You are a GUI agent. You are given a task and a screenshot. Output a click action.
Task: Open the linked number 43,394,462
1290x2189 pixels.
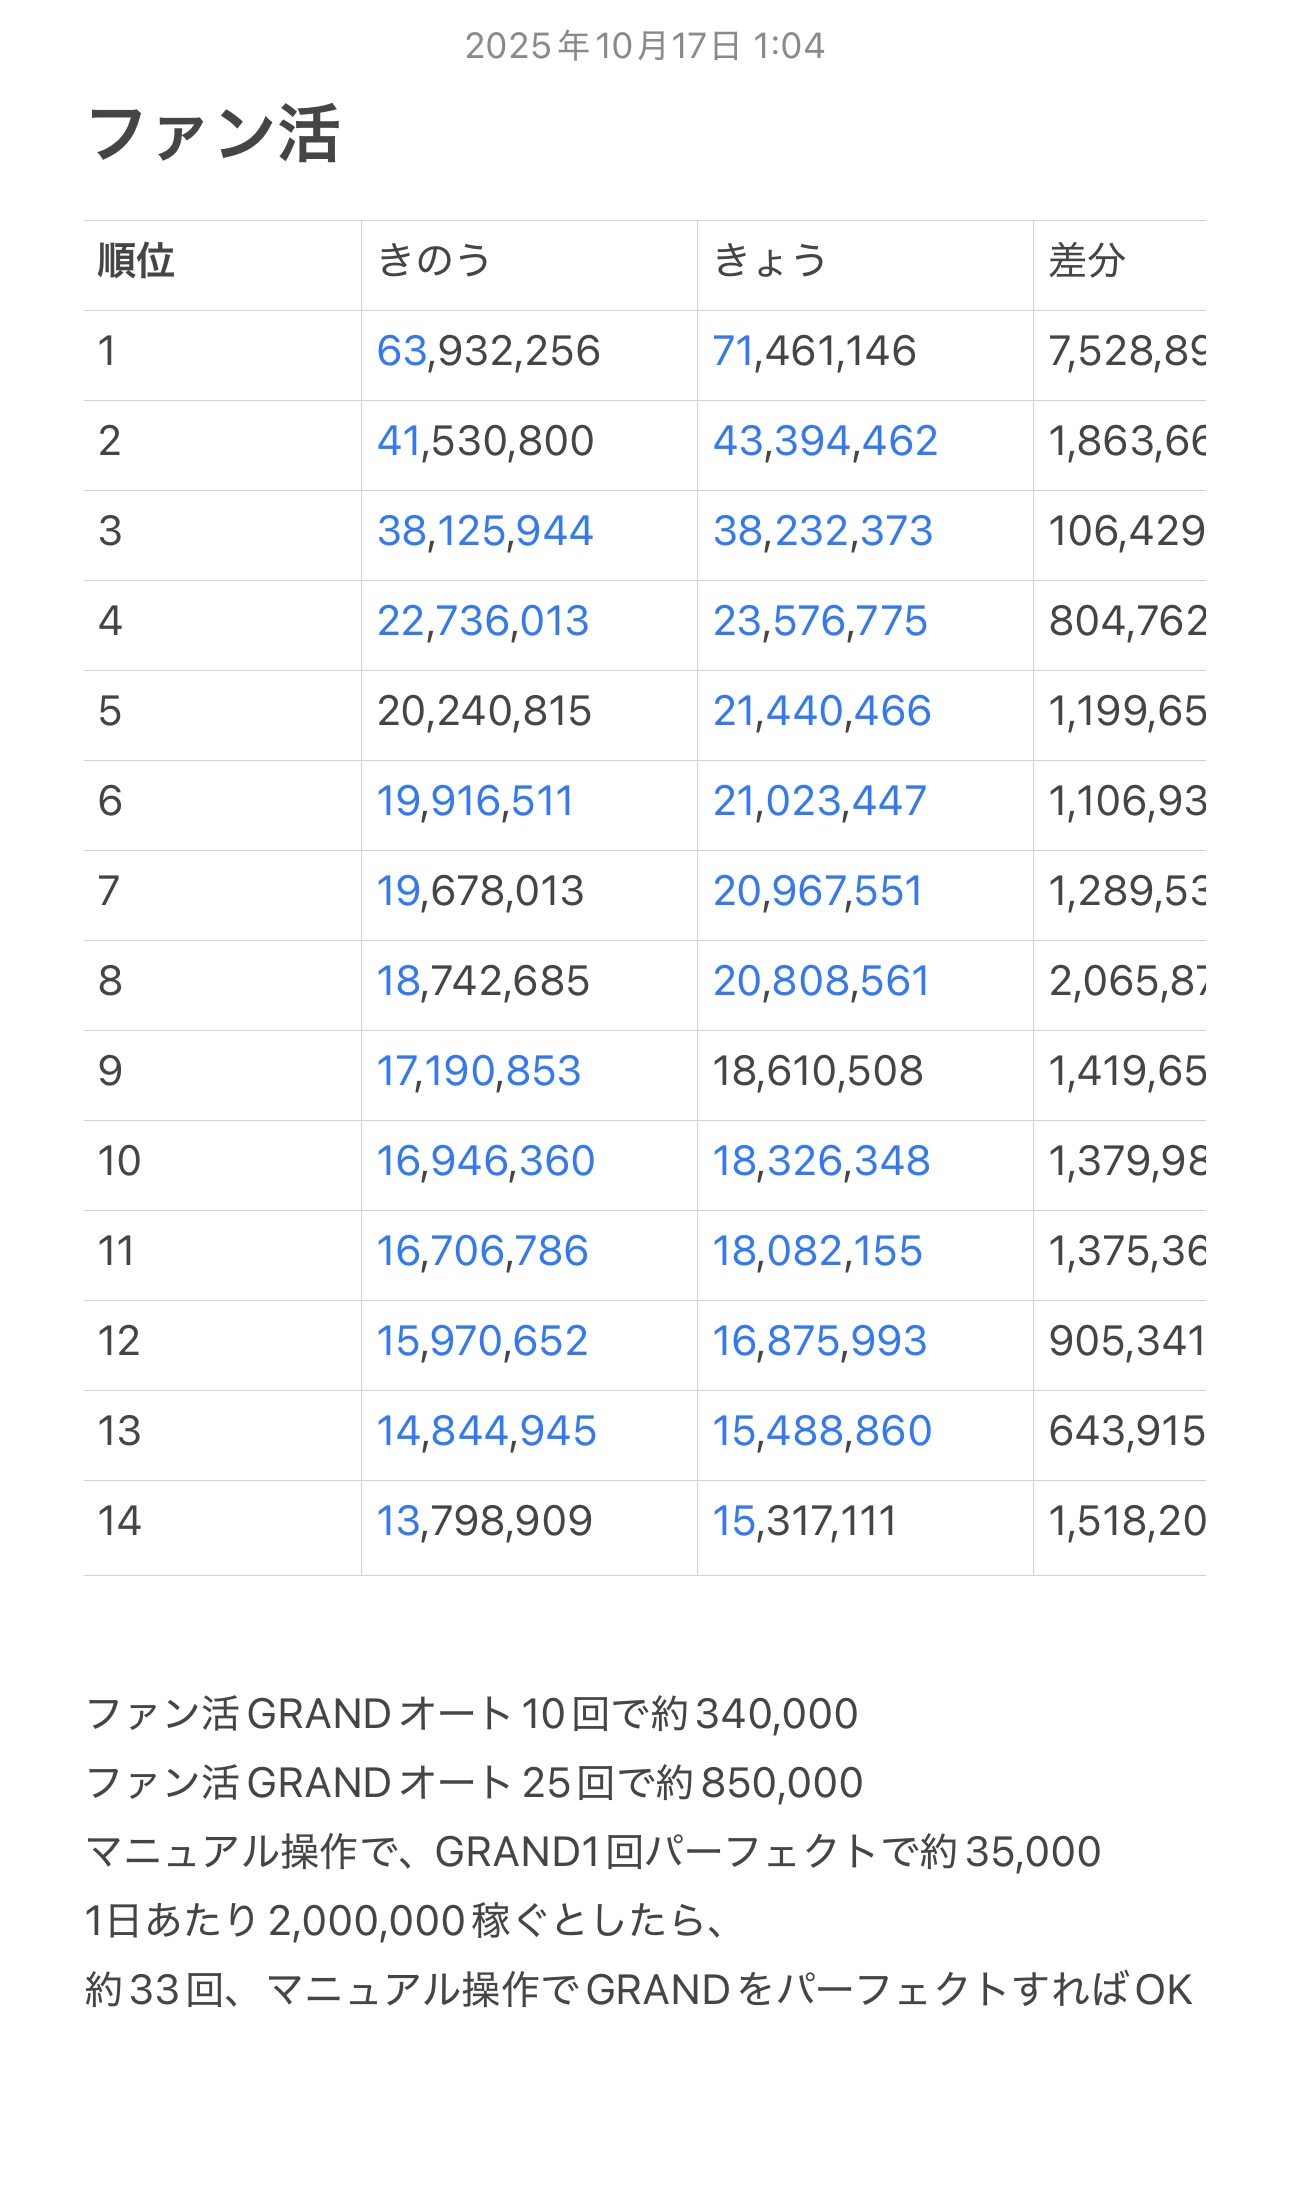pos(825,441)
